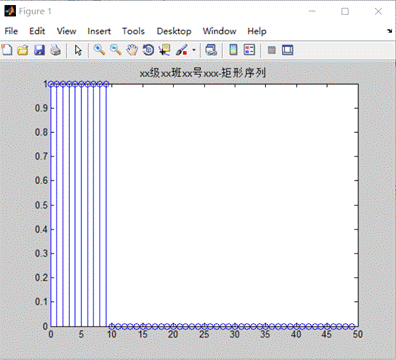This screenshot has width=396, height=360.
Task: Select the Data Cursor tool
Action: 165,50
